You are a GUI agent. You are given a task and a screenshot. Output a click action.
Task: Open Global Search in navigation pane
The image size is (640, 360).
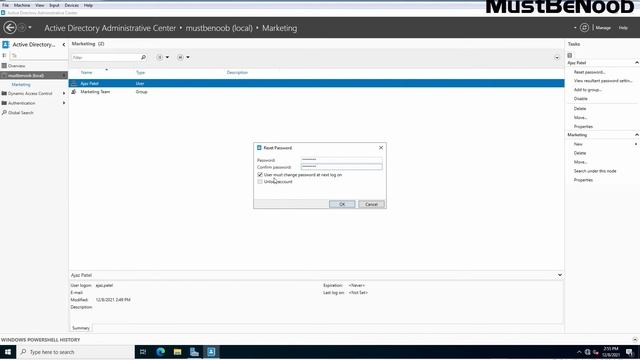(x=20, y=113)
